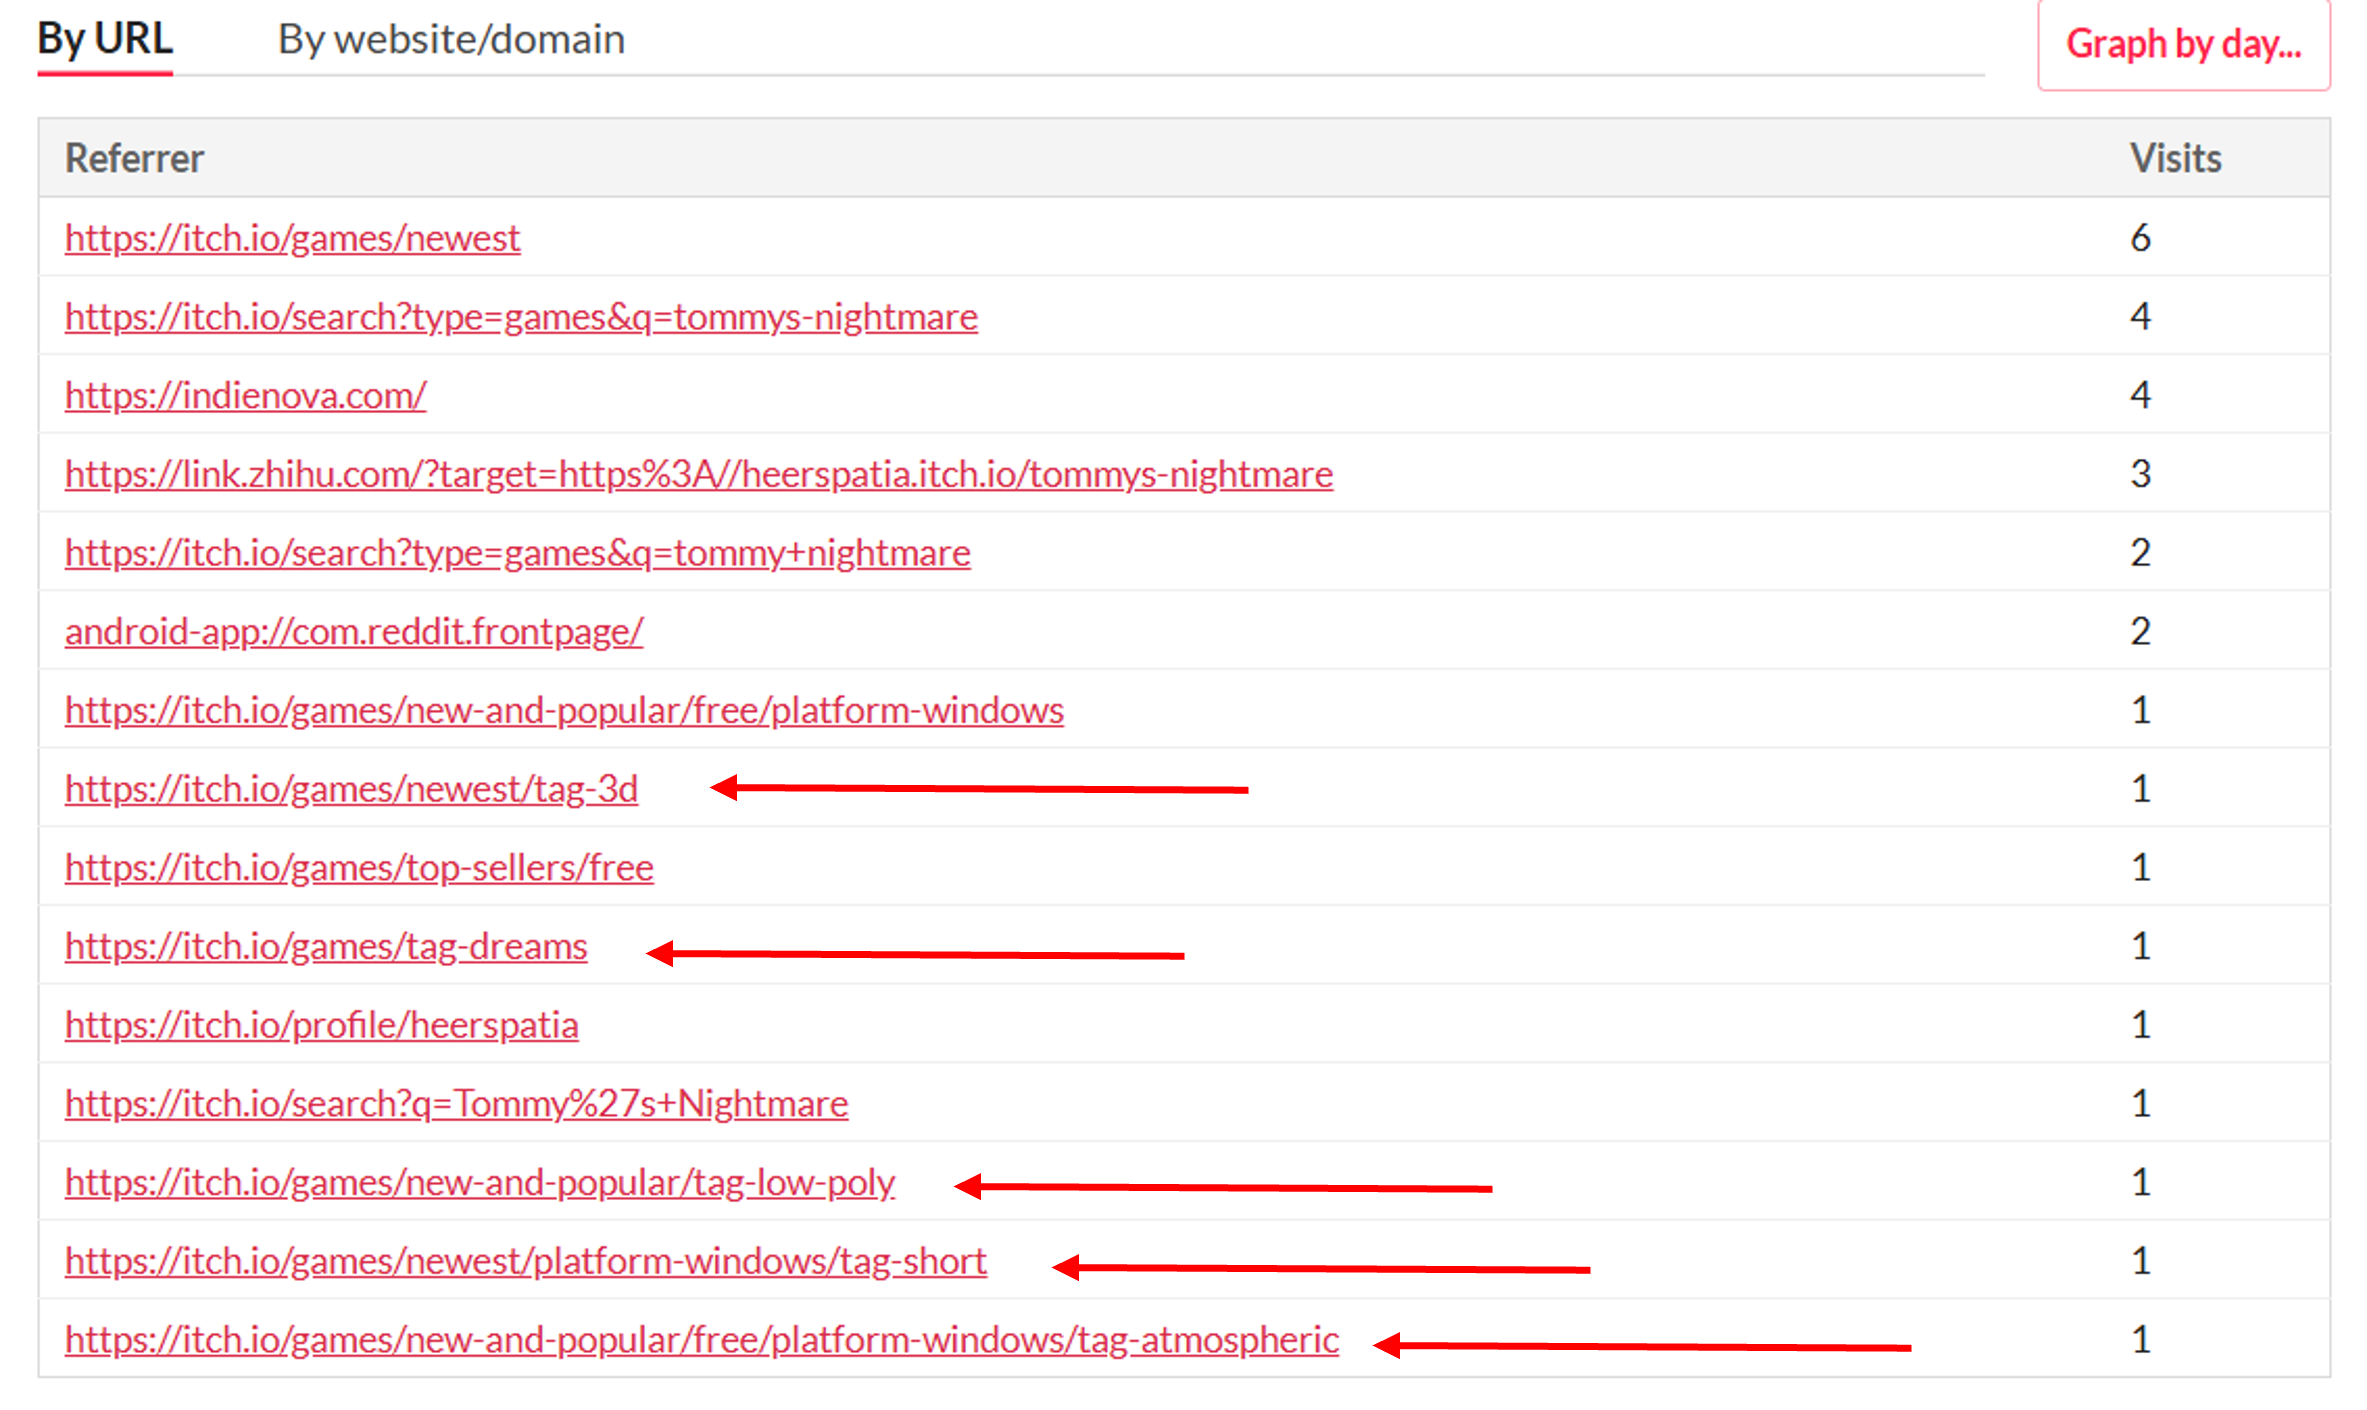Open the link.zhihu.com referrer link

pyautogui.click(x=699, y=474)
